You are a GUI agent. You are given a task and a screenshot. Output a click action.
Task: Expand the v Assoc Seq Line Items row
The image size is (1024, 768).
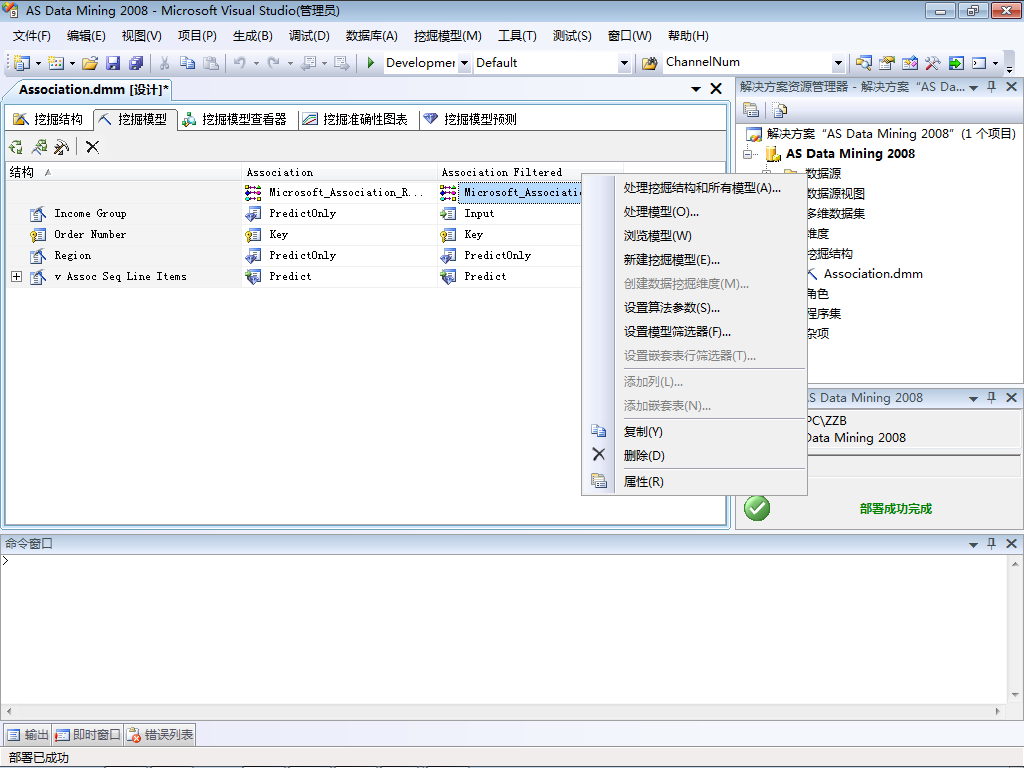[x=16, y=276]
